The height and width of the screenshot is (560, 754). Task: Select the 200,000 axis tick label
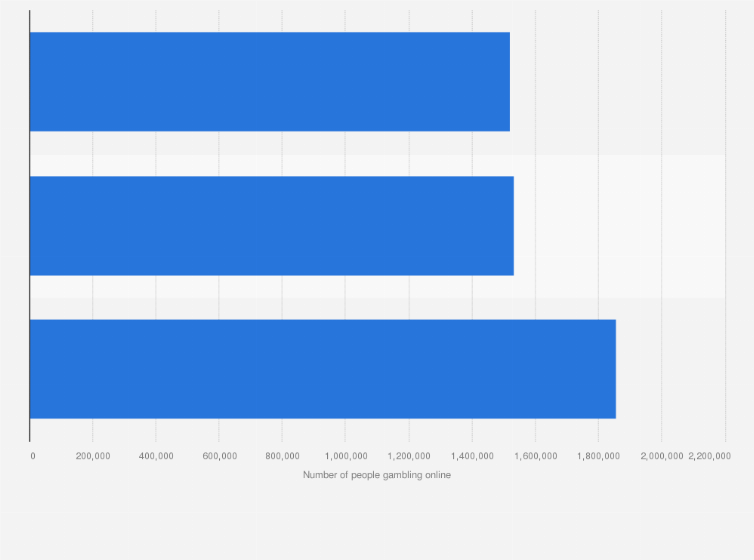pos(92,456)
